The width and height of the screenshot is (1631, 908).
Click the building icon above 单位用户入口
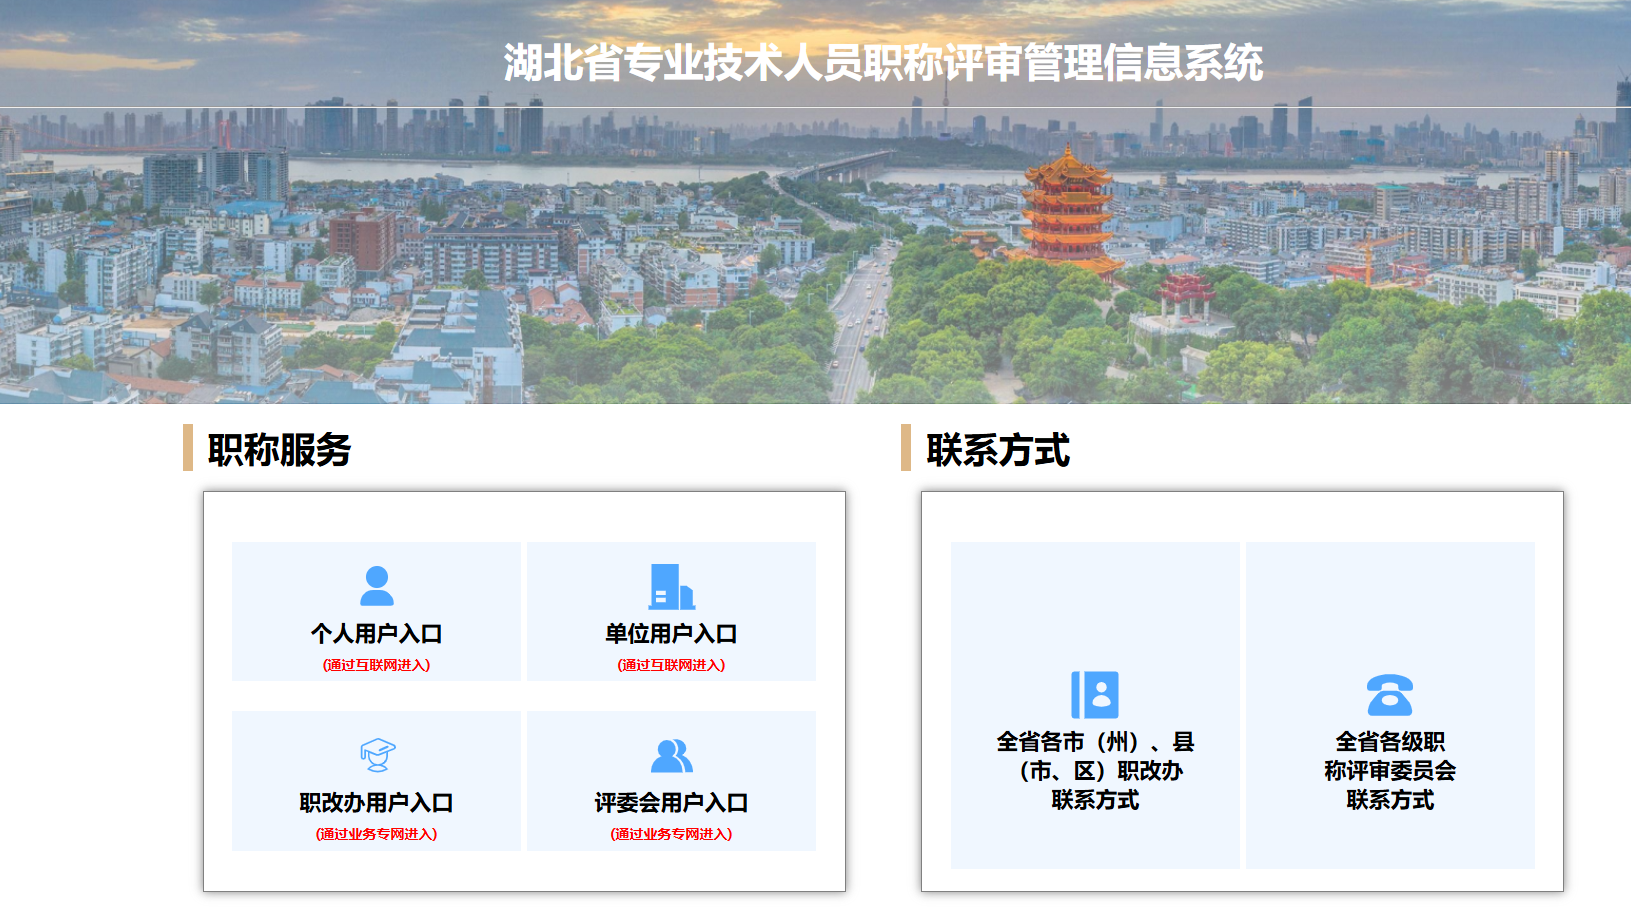tap(670, 588)
